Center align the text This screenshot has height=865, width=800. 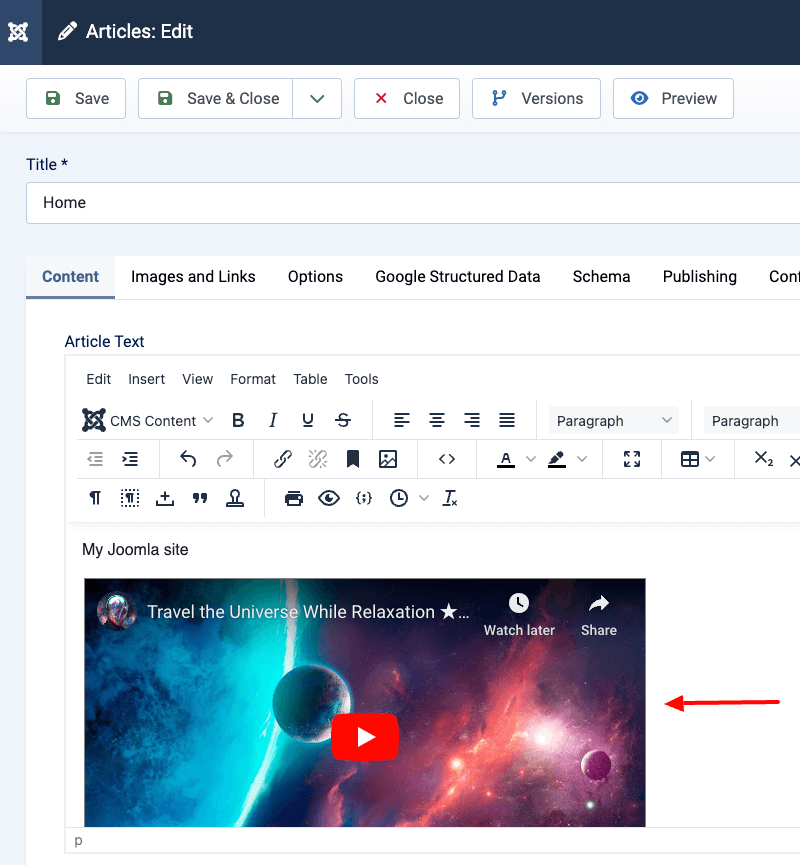437,420
